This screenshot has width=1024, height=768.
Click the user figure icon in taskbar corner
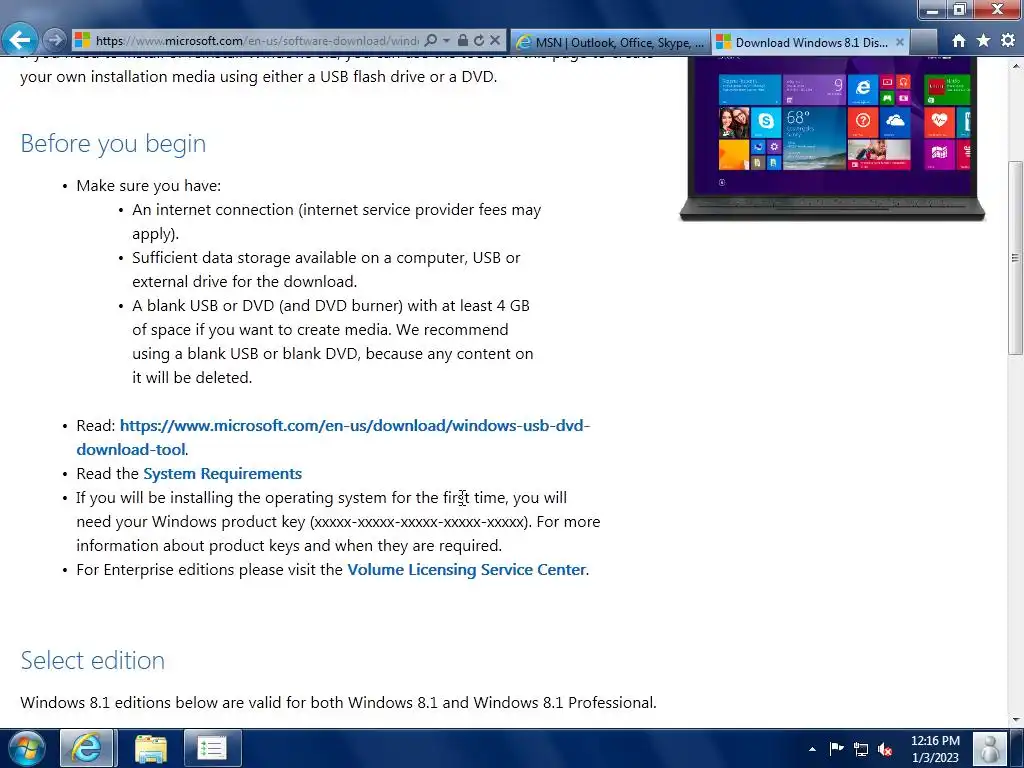point(990,748)
